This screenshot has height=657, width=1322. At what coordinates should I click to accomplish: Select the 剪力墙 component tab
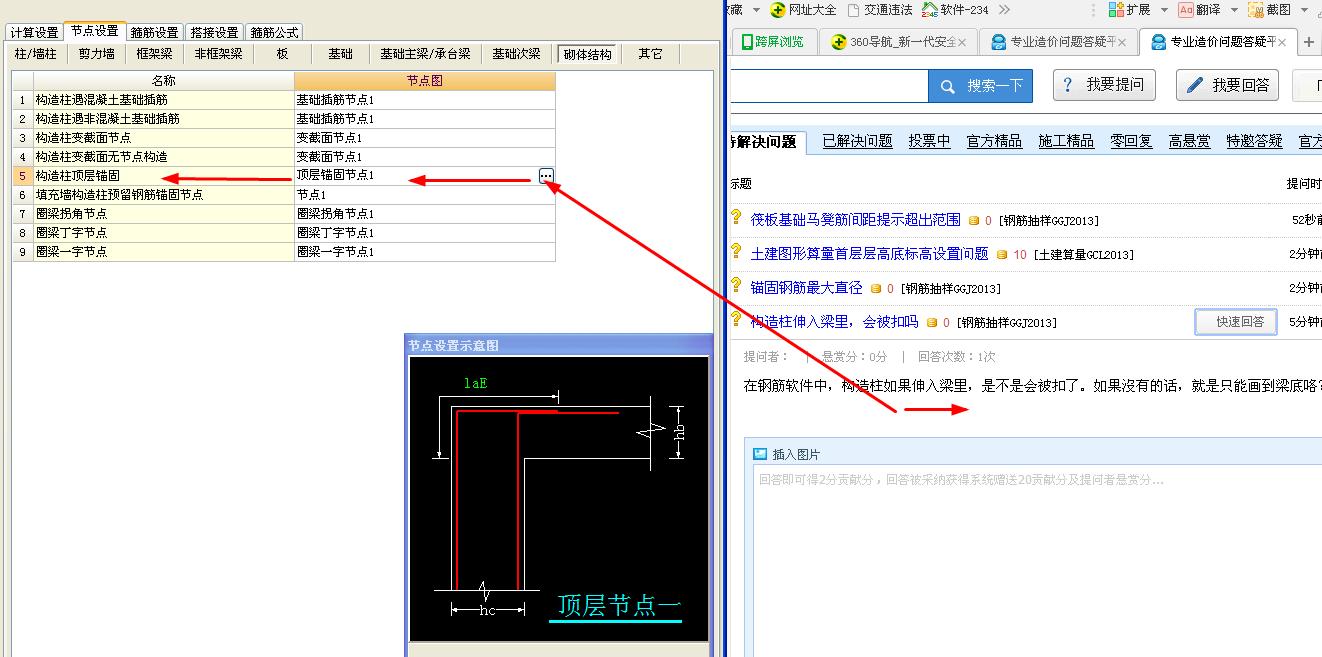97,54
